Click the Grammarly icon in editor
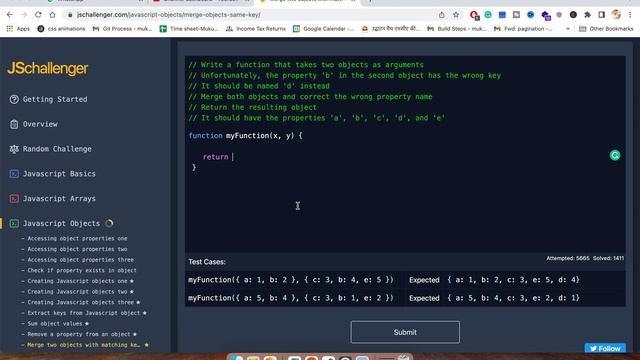 coord(615,155)
